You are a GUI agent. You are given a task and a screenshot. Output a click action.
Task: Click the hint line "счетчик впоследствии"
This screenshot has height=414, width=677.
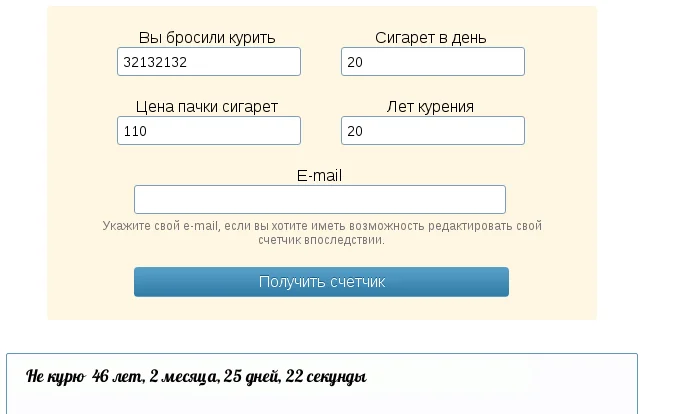[321, 240]
